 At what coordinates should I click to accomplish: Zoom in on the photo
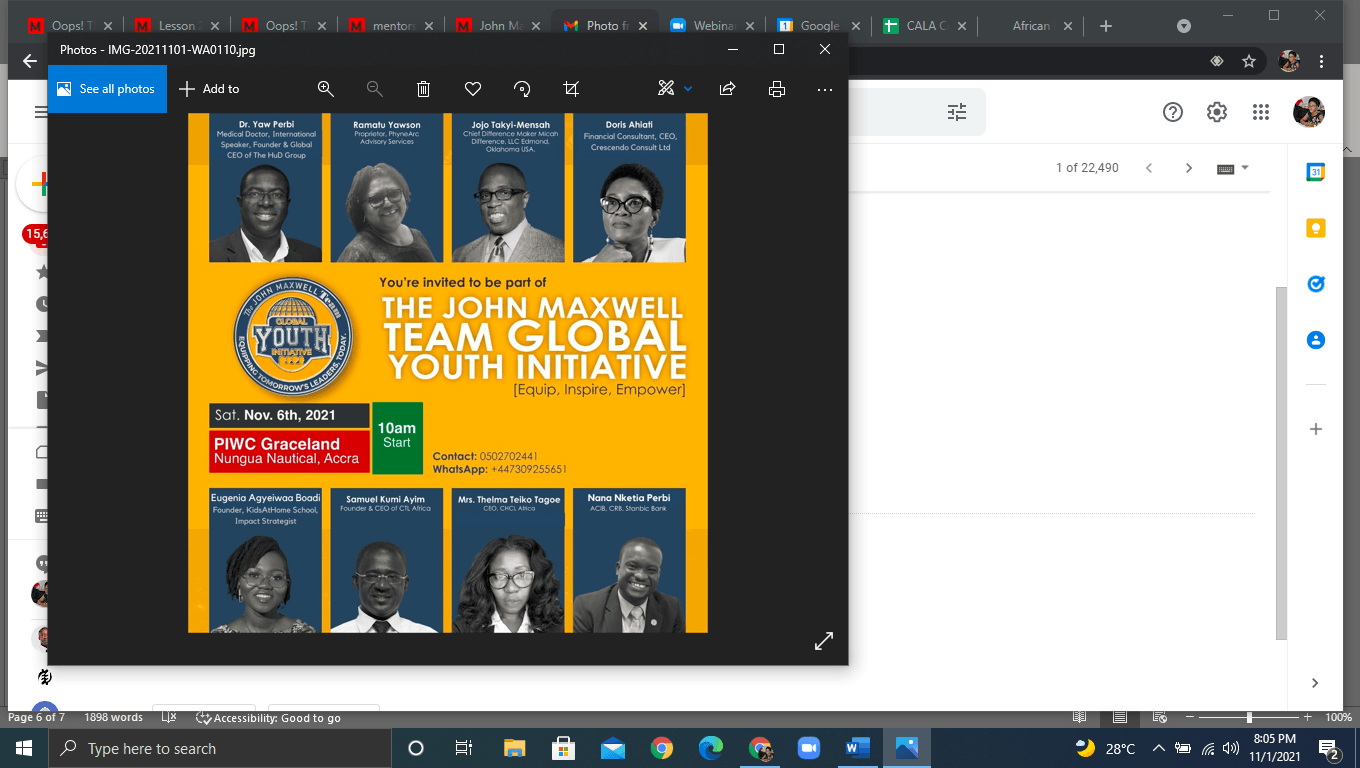point(325,89)
